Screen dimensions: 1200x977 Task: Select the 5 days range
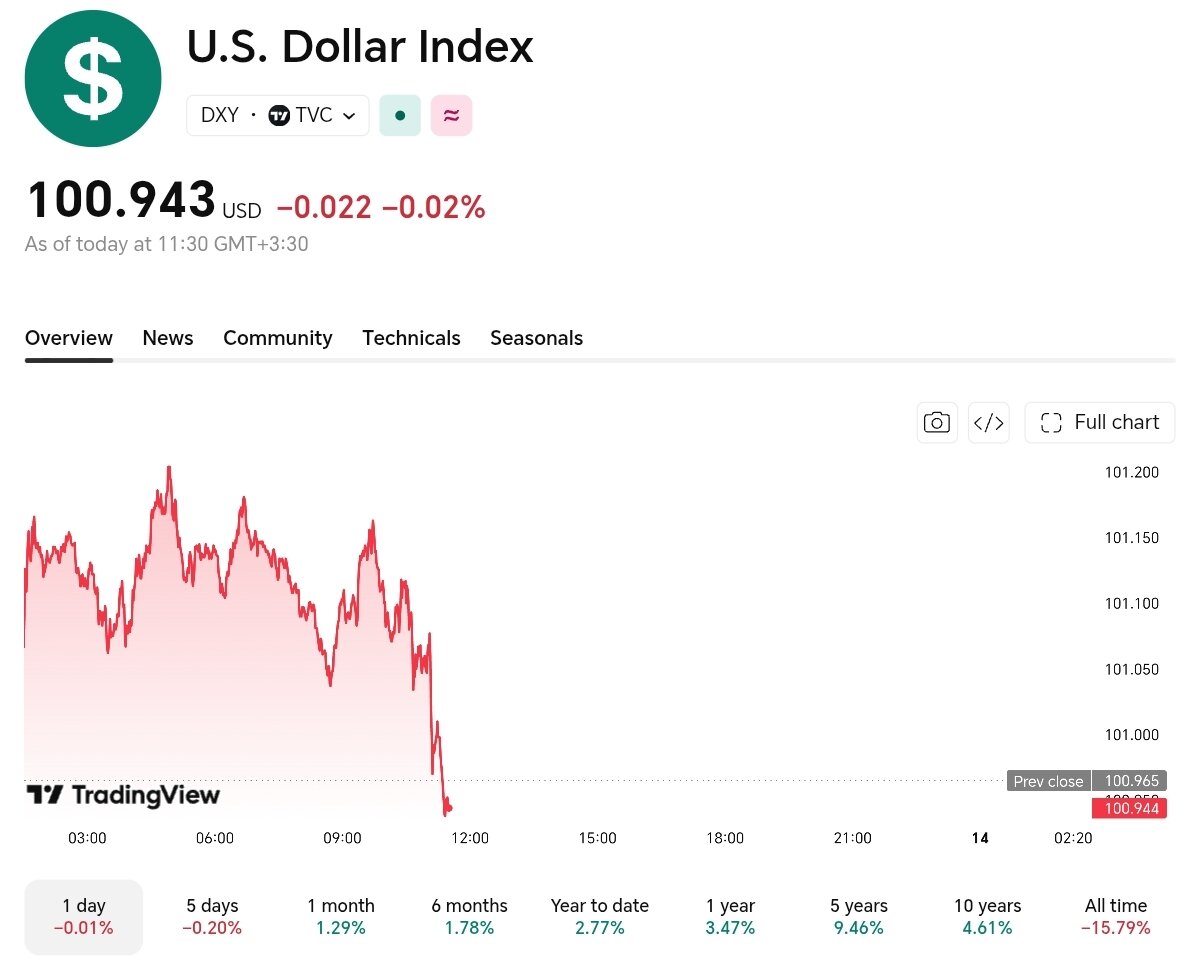pos(212,917)
